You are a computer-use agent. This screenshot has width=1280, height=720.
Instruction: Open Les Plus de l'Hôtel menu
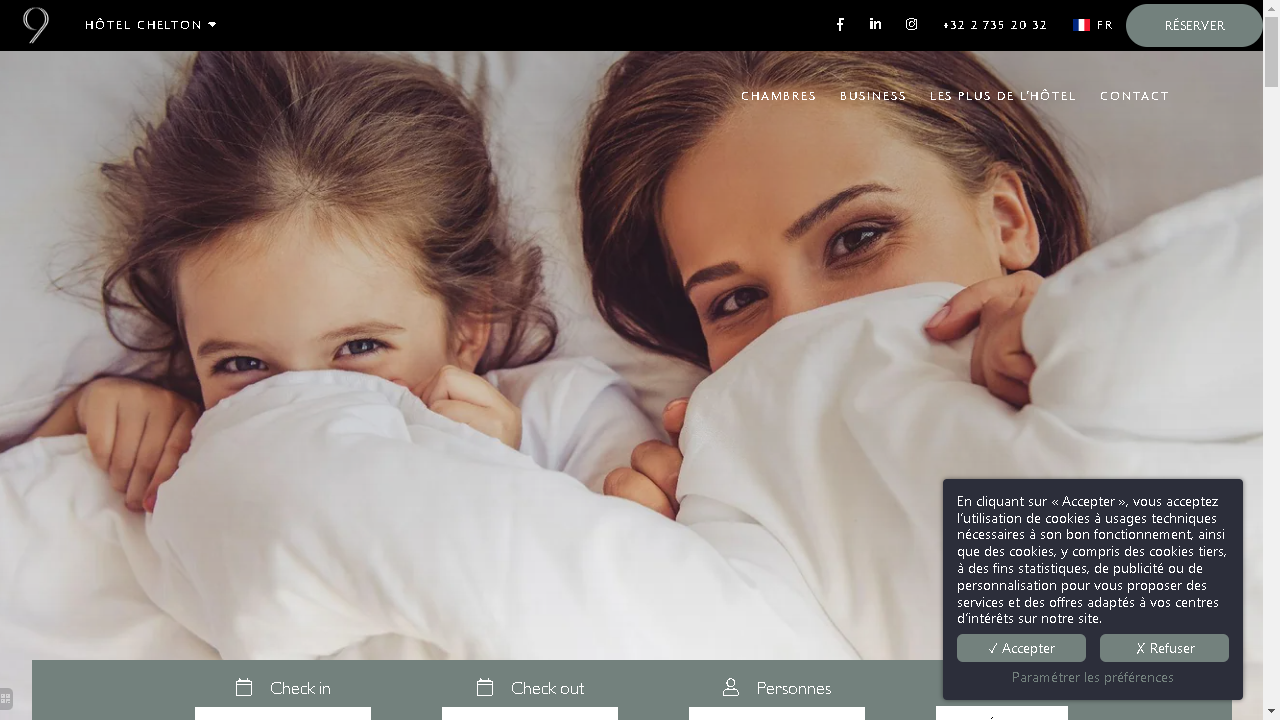[x=1003, y=96]
